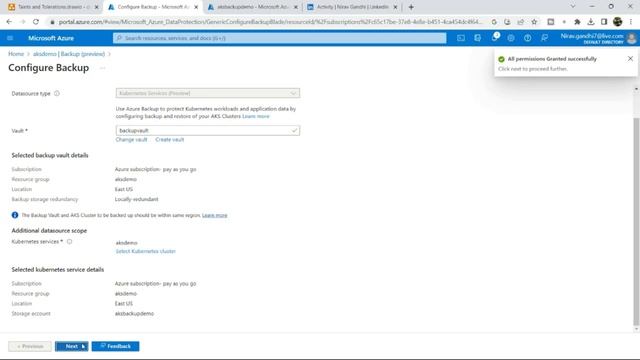Viewport: 640px width, 360px height.
Task: Share this page using the share icon
Action: point(520,22)
